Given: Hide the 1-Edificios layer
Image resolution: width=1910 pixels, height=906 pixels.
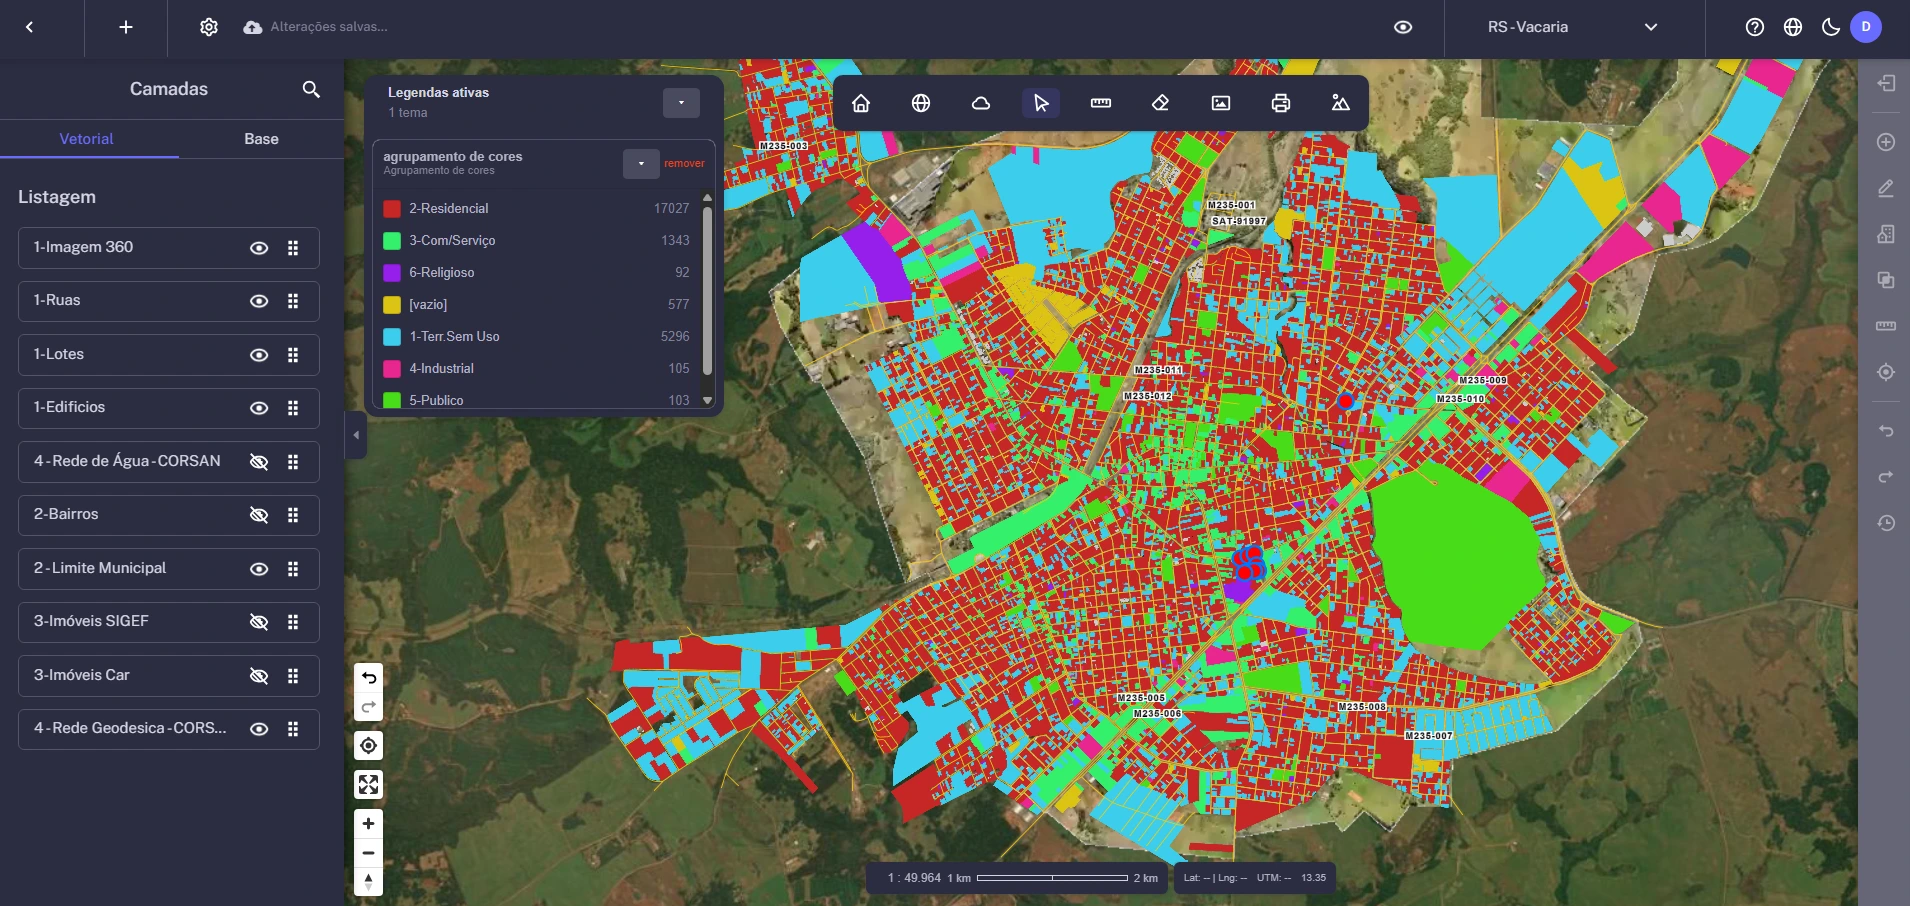Looking at the screenshot, I should (259, 408).
